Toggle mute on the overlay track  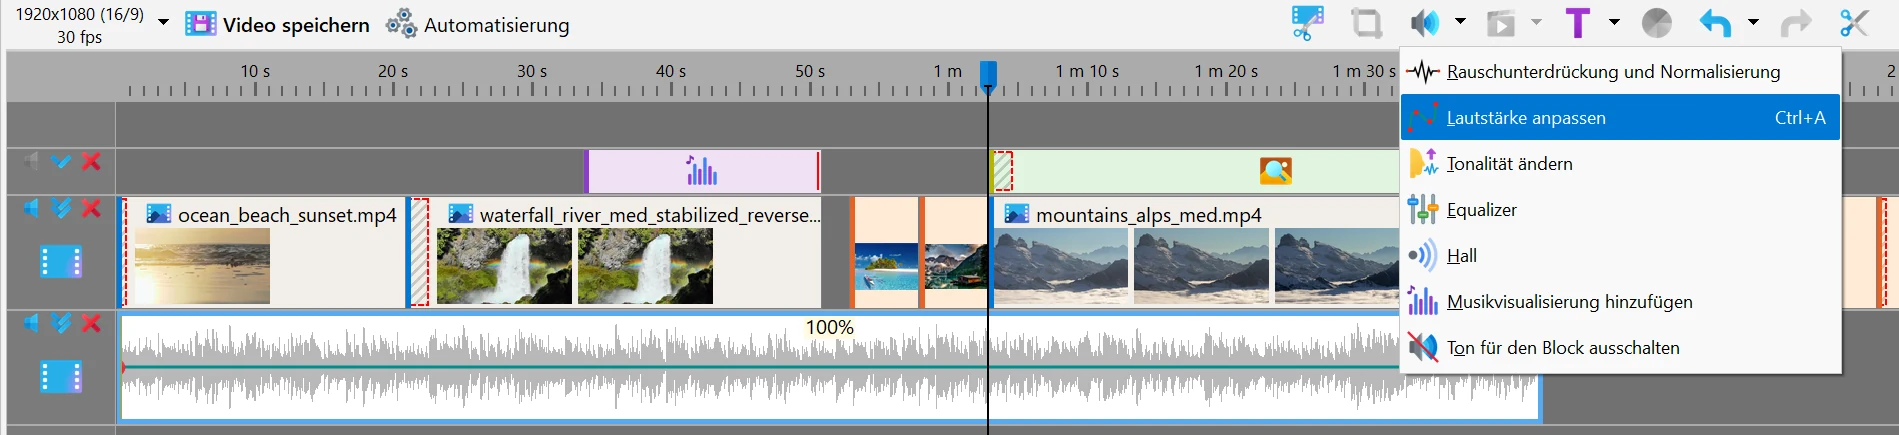[32, 161]
